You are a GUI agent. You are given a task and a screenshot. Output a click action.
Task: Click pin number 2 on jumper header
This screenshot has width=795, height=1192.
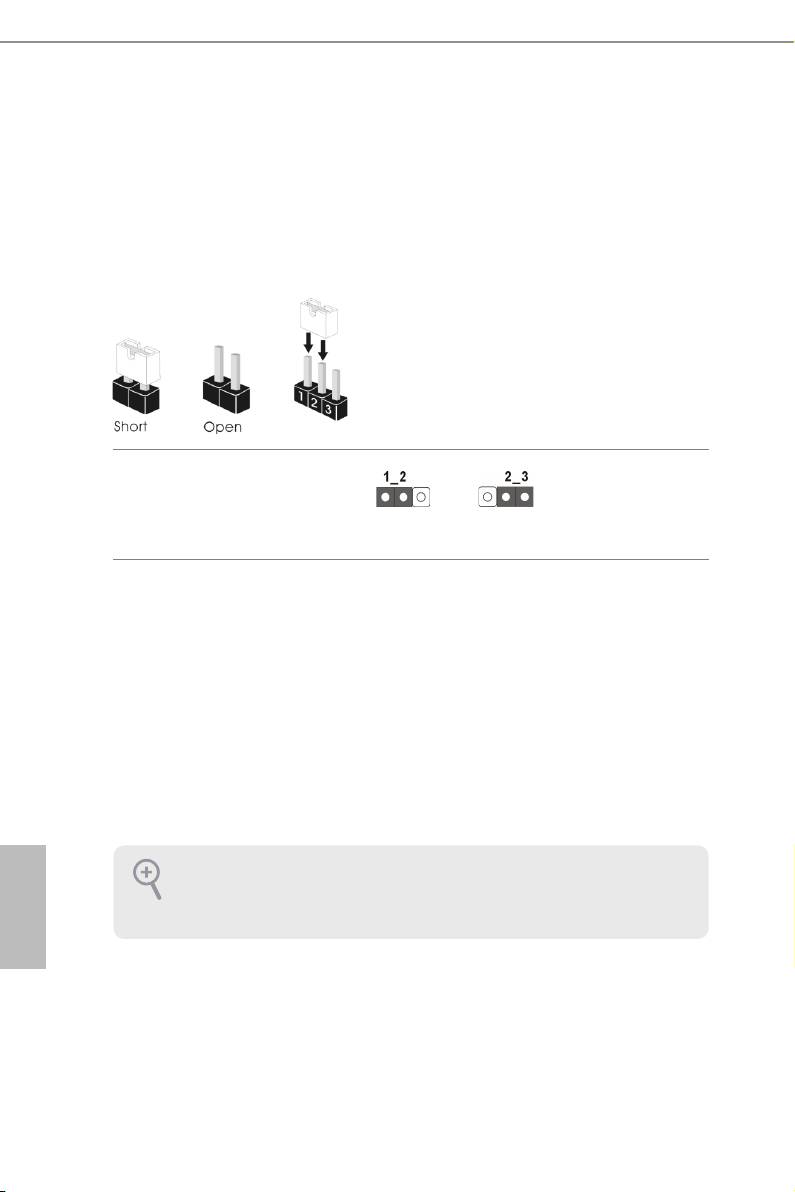tap(315, 404)
